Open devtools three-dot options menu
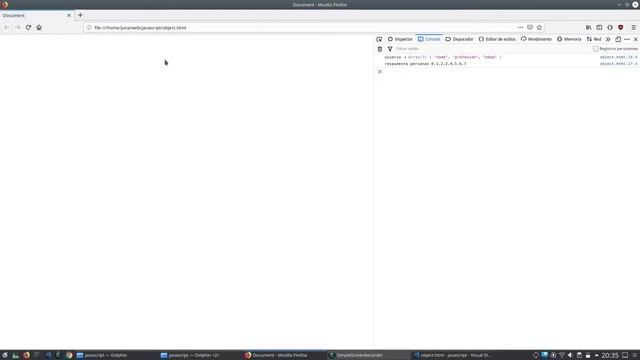The image size is (640, 360). (x=627, y=39)
